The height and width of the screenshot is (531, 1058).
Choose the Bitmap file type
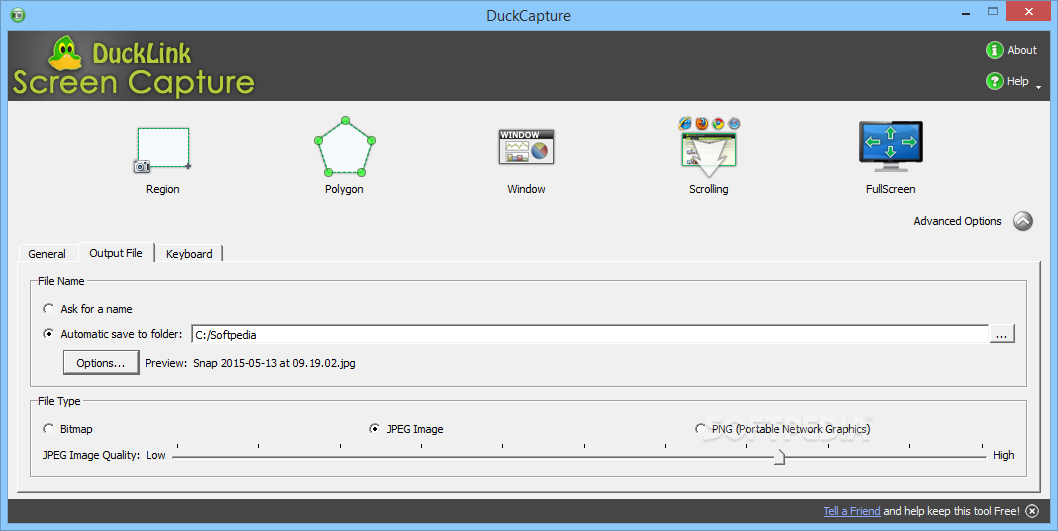[x=49, y=428]
